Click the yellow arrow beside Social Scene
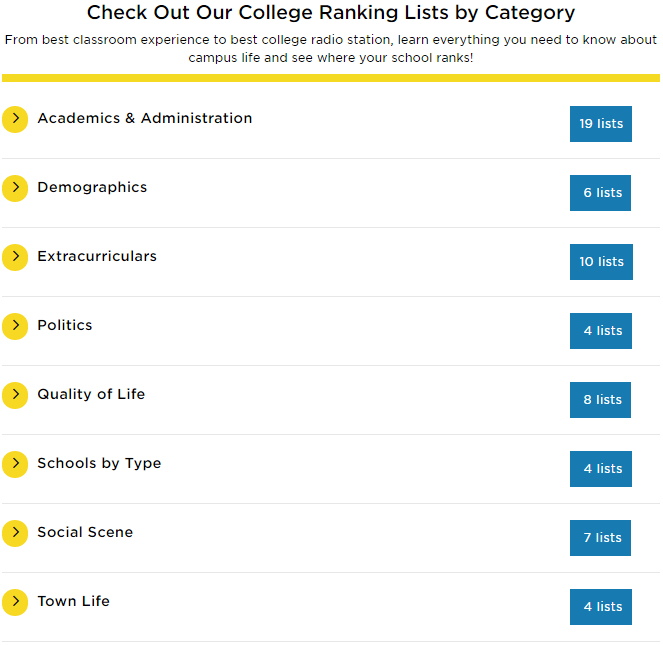Image resolution: width=663 pixels, height=645 pixels. 15,533
